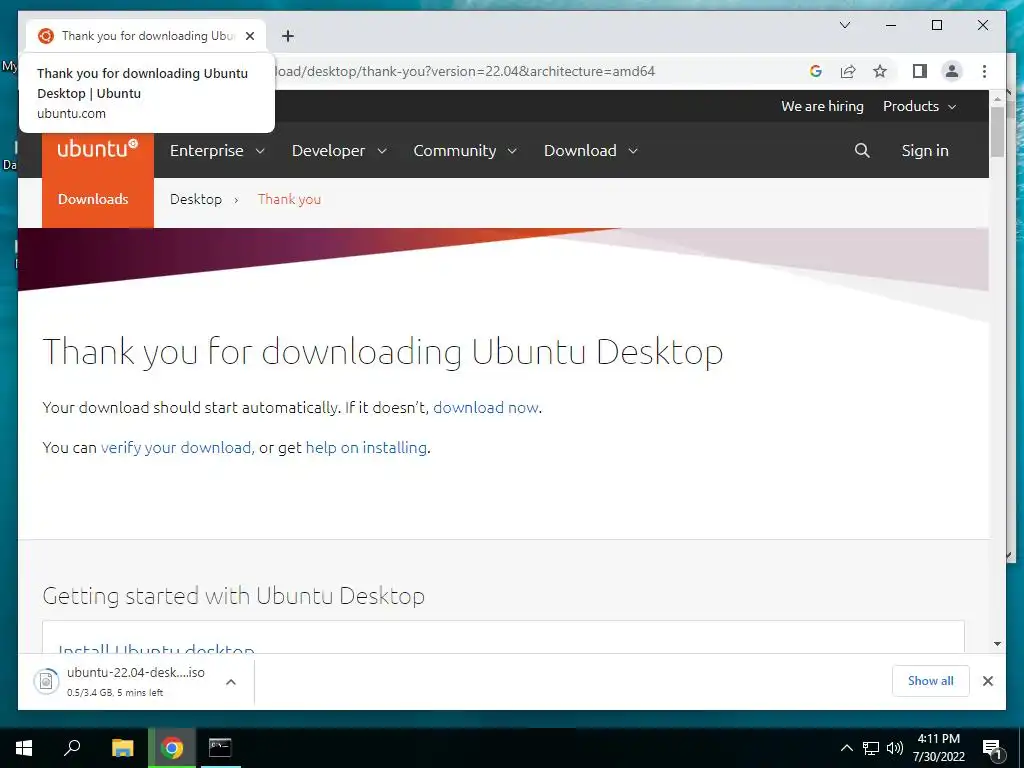
Task: Click the page vertical scrollbar thumb
Action: (997, 132)
